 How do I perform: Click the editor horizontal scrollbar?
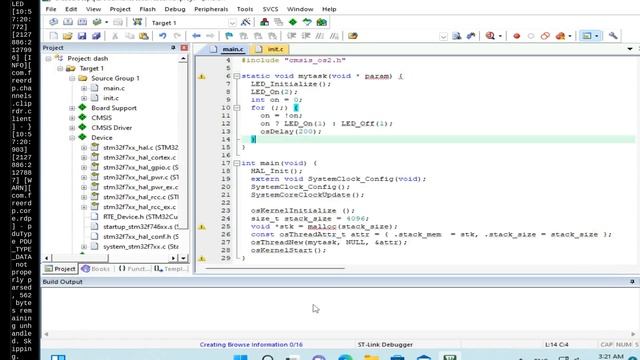point(275,268)
